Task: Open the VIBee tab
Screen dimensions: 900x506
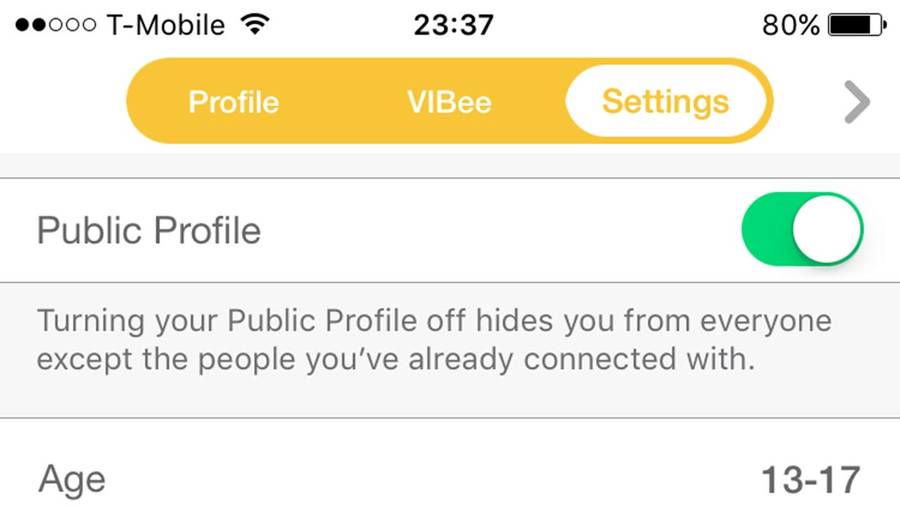Action: coord(449,102)
